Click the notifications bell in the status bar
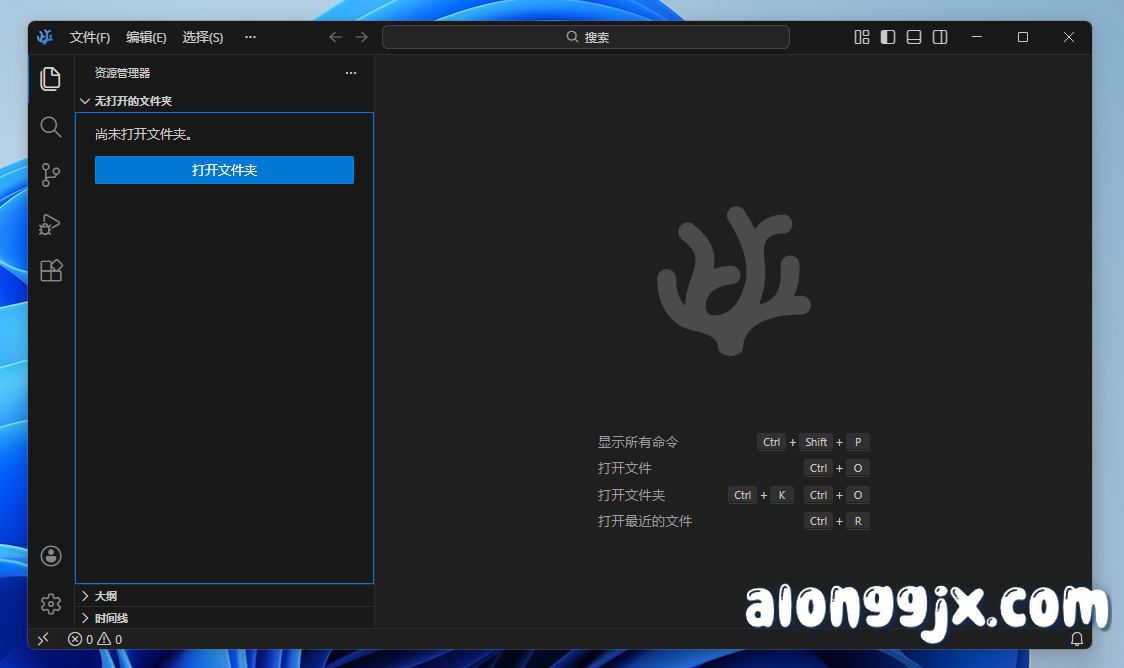 click(x=1077, y=638)
